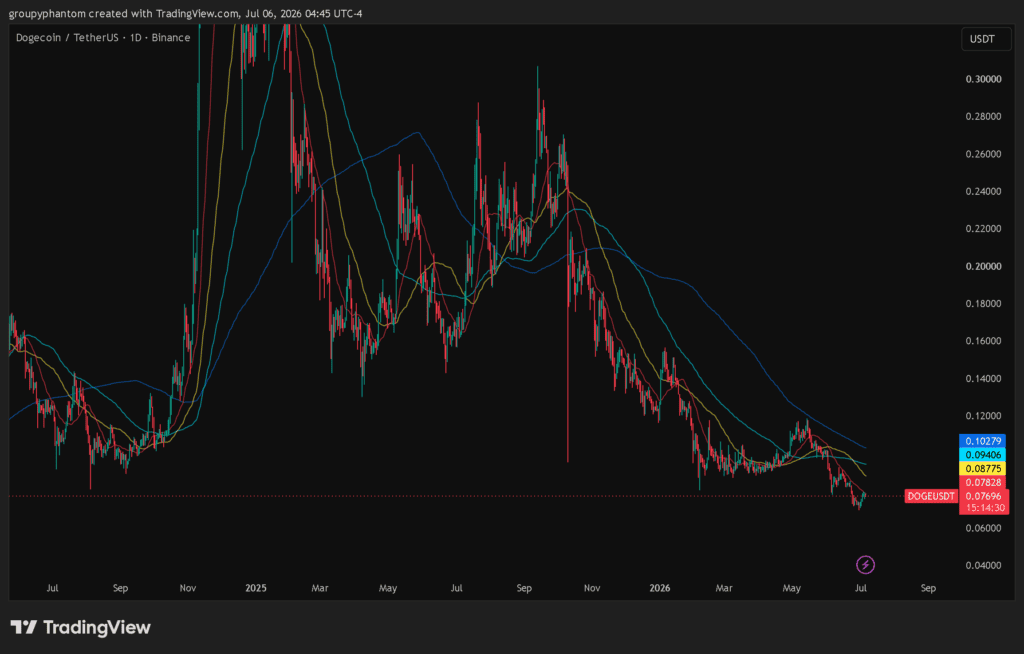Image resolution: width=1024 pixels, height=654 pixels.
Task: Click the blue 0.10279 moving average label
Action: [983, 441]
